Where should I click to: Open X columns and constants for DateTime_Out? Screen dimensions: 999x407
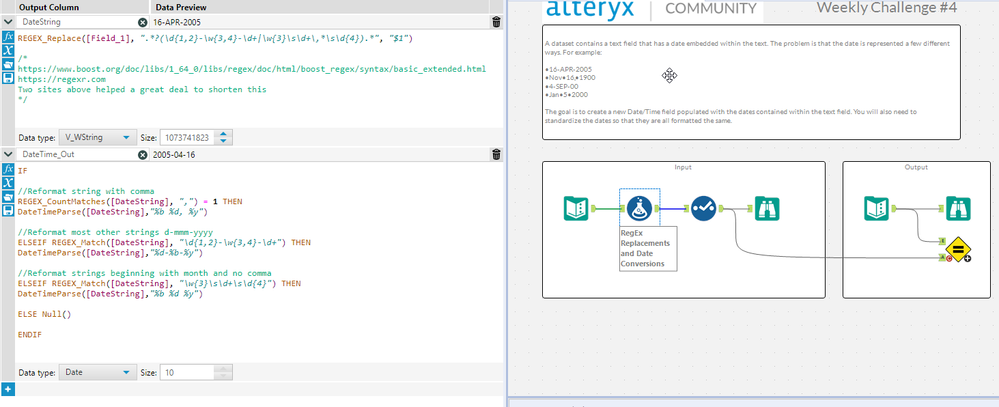coord(8,183)
